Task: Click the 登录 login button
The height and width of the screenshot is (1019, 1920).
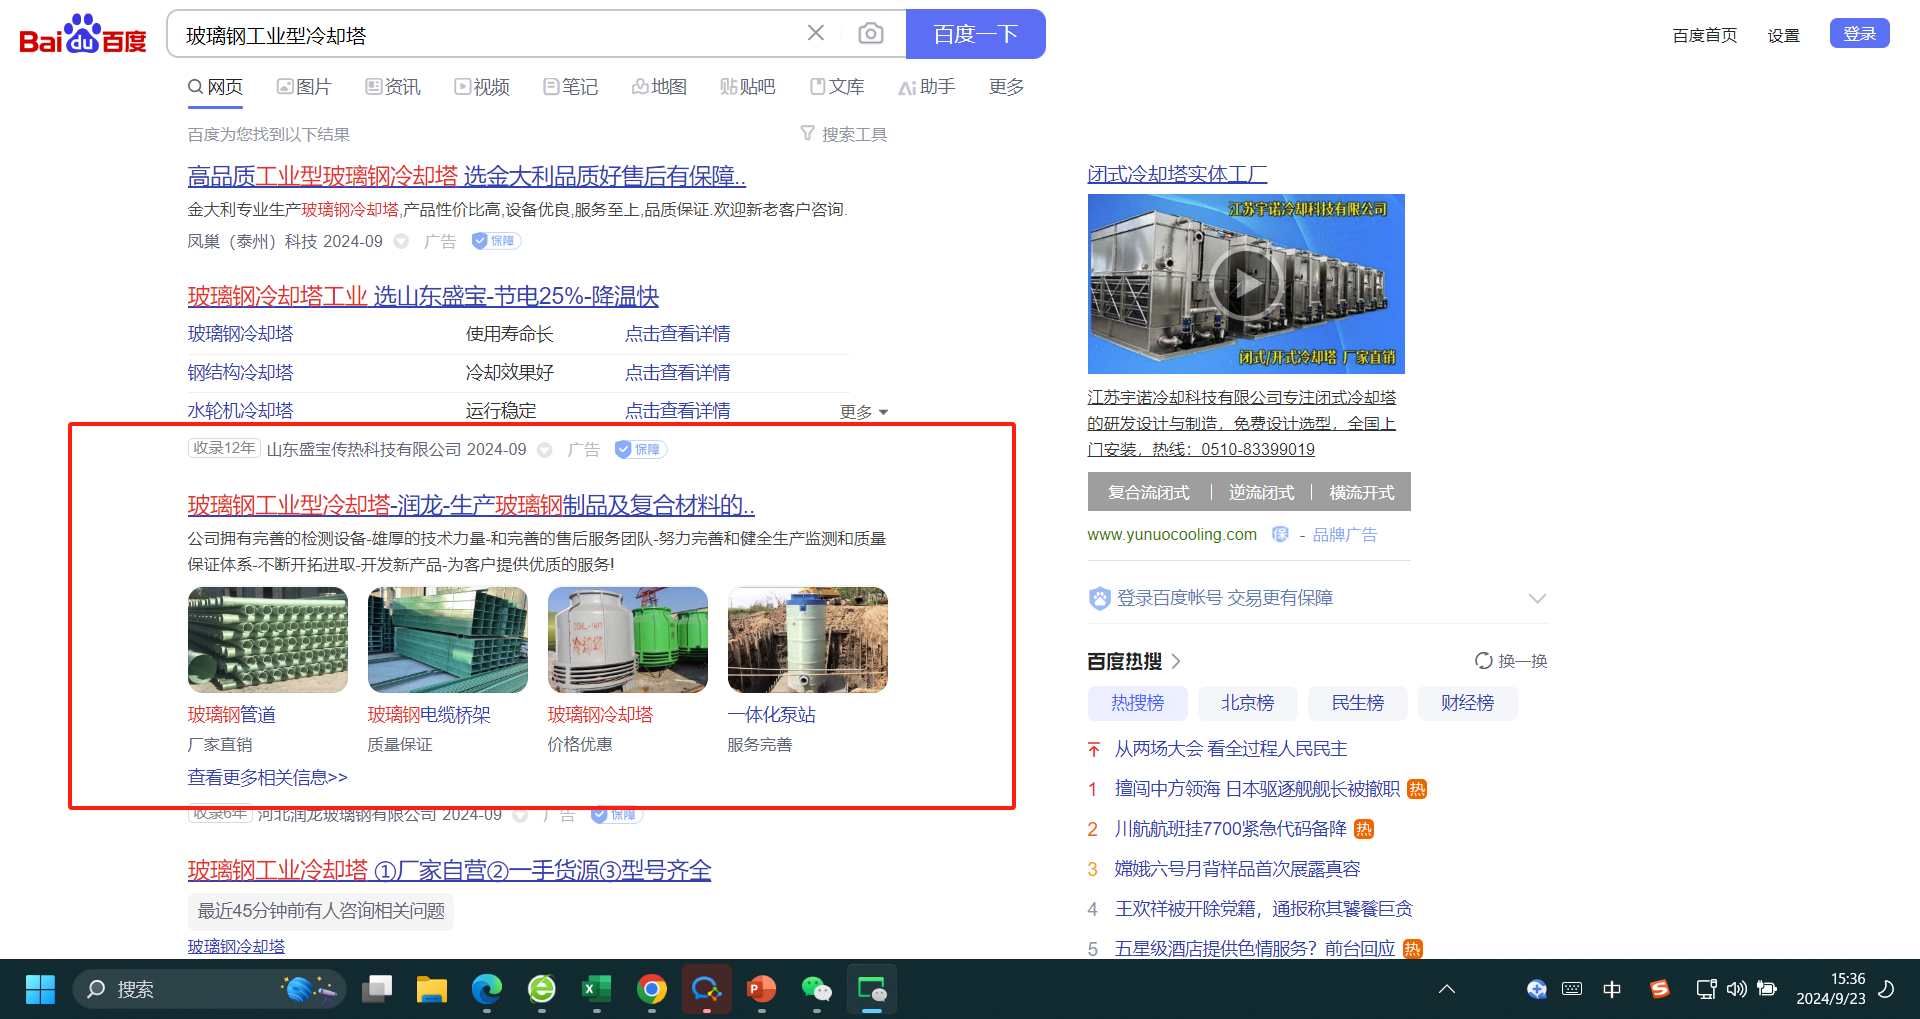Action: (x=1859, y=33)
